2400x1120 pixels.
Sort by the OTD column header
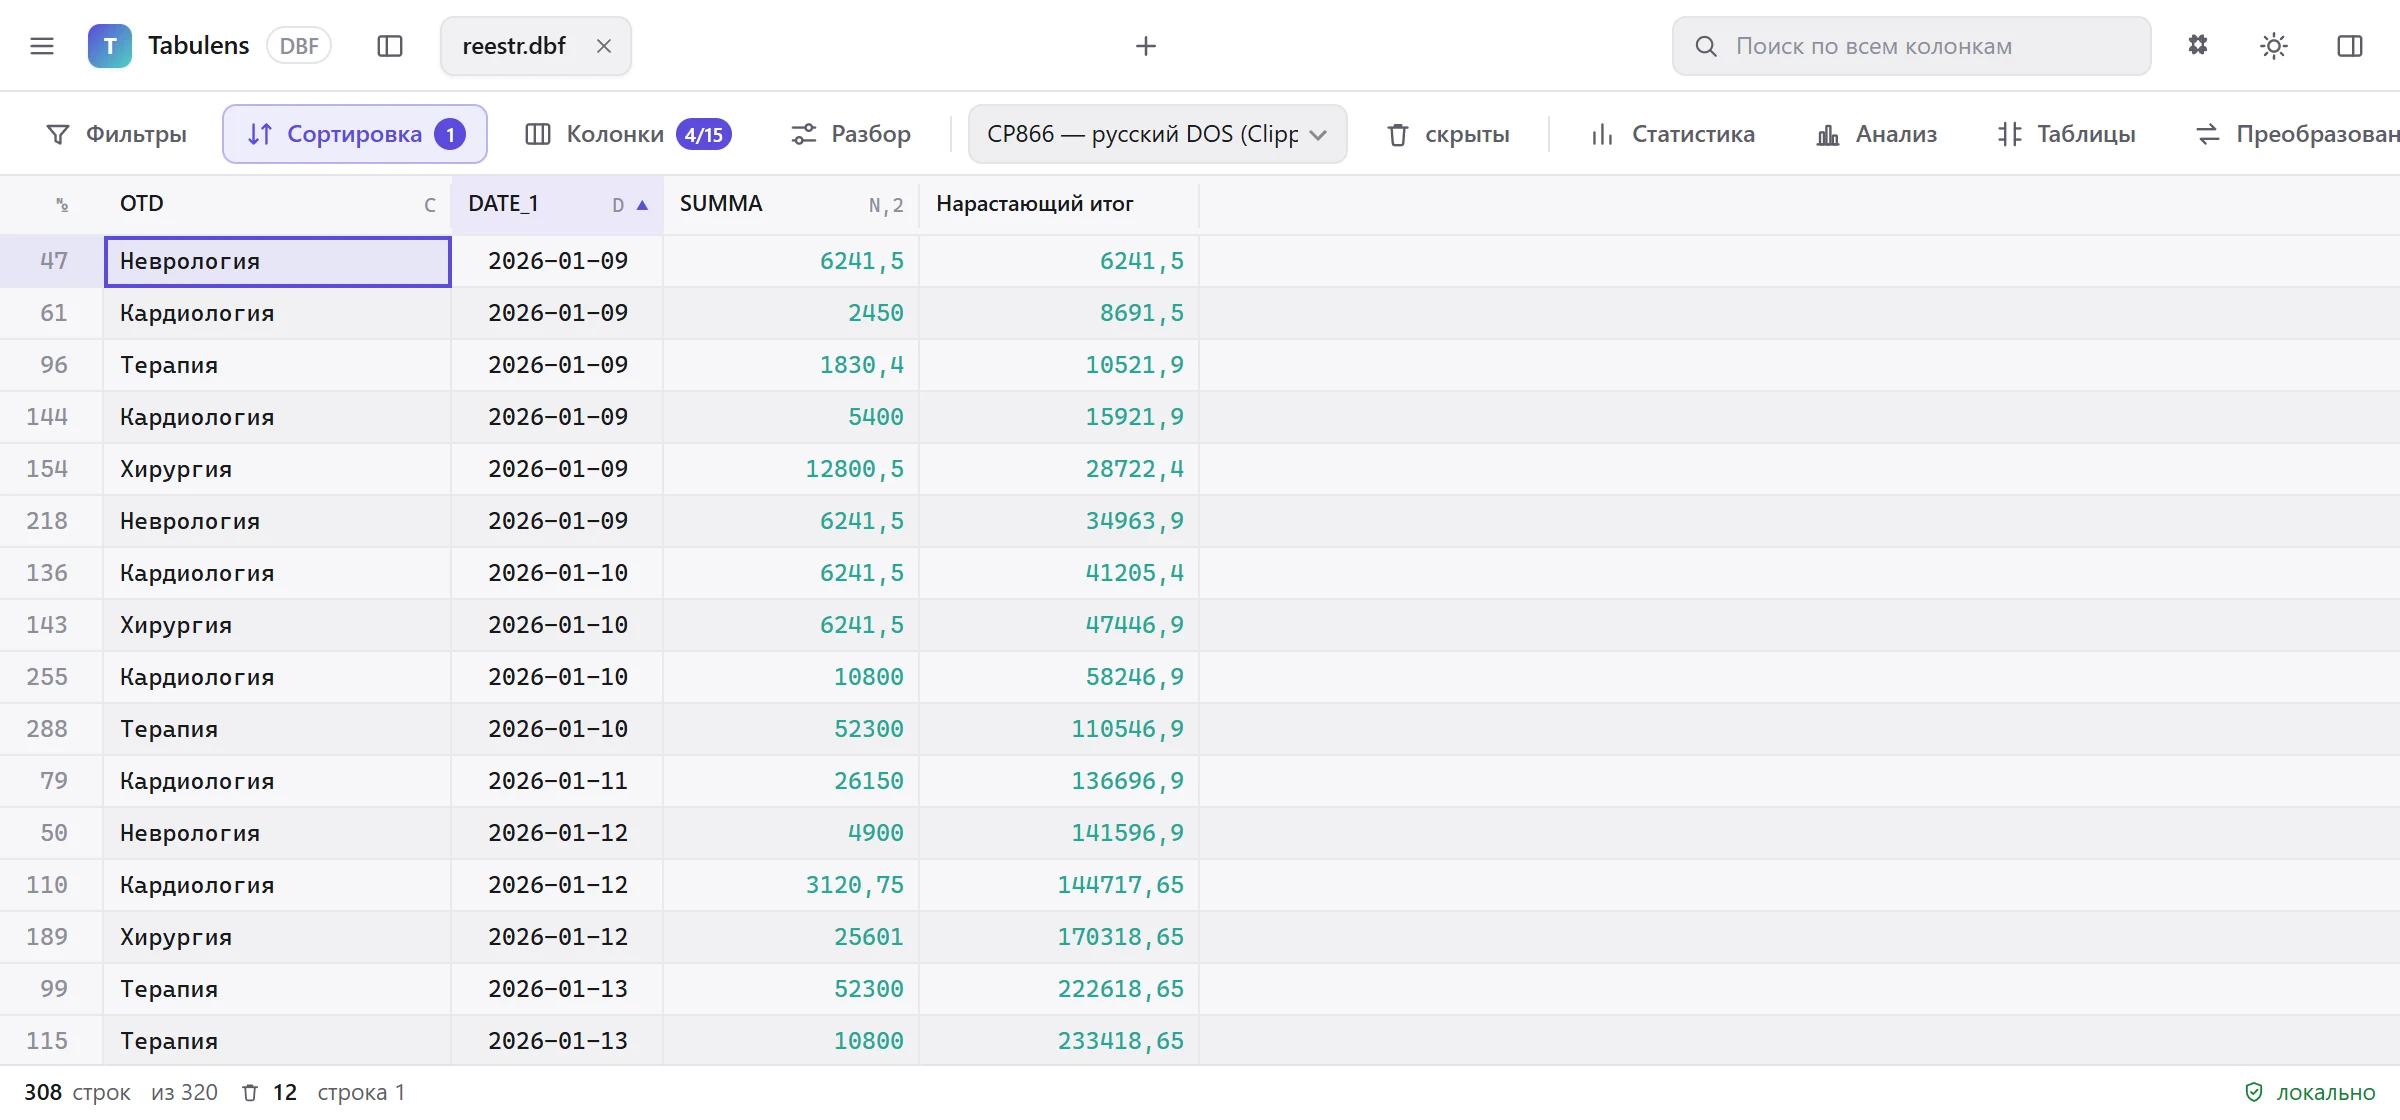tap(277, 204)
